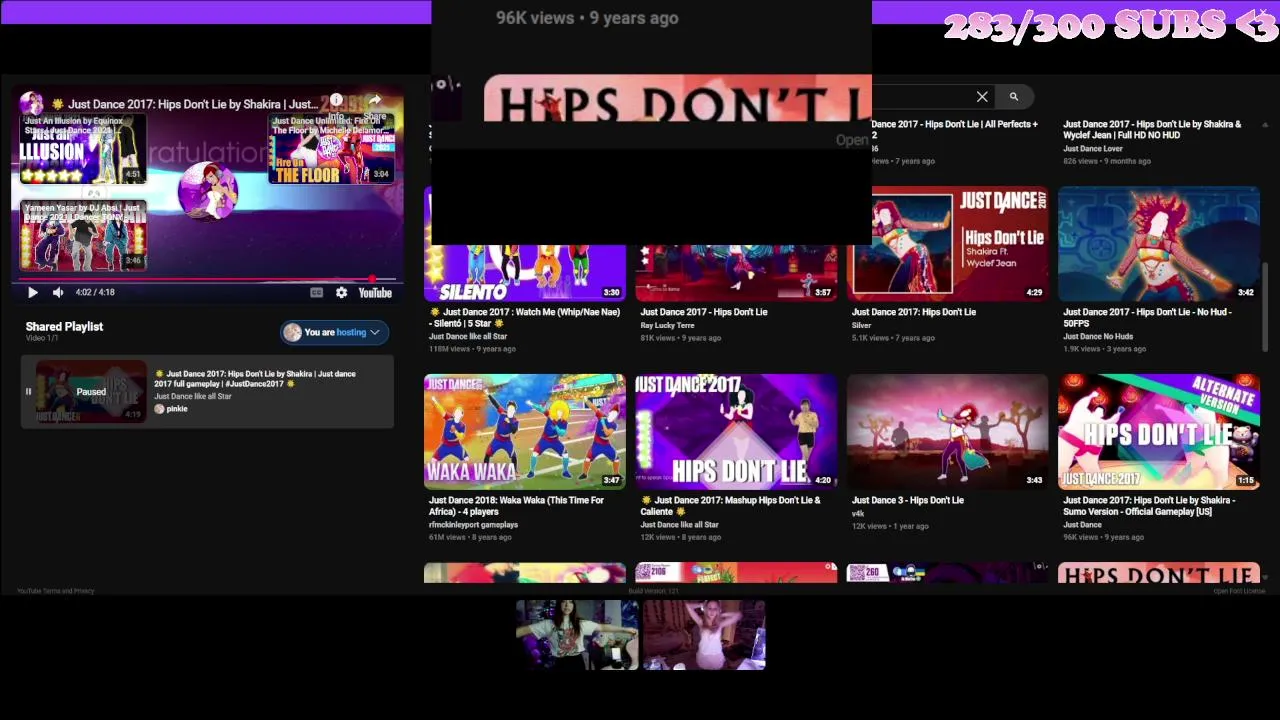This screenshot has width=1280, height=720.
Task: Click the Video 1/1 counter text
Action: pyautogui.click(x=41, y=339)
